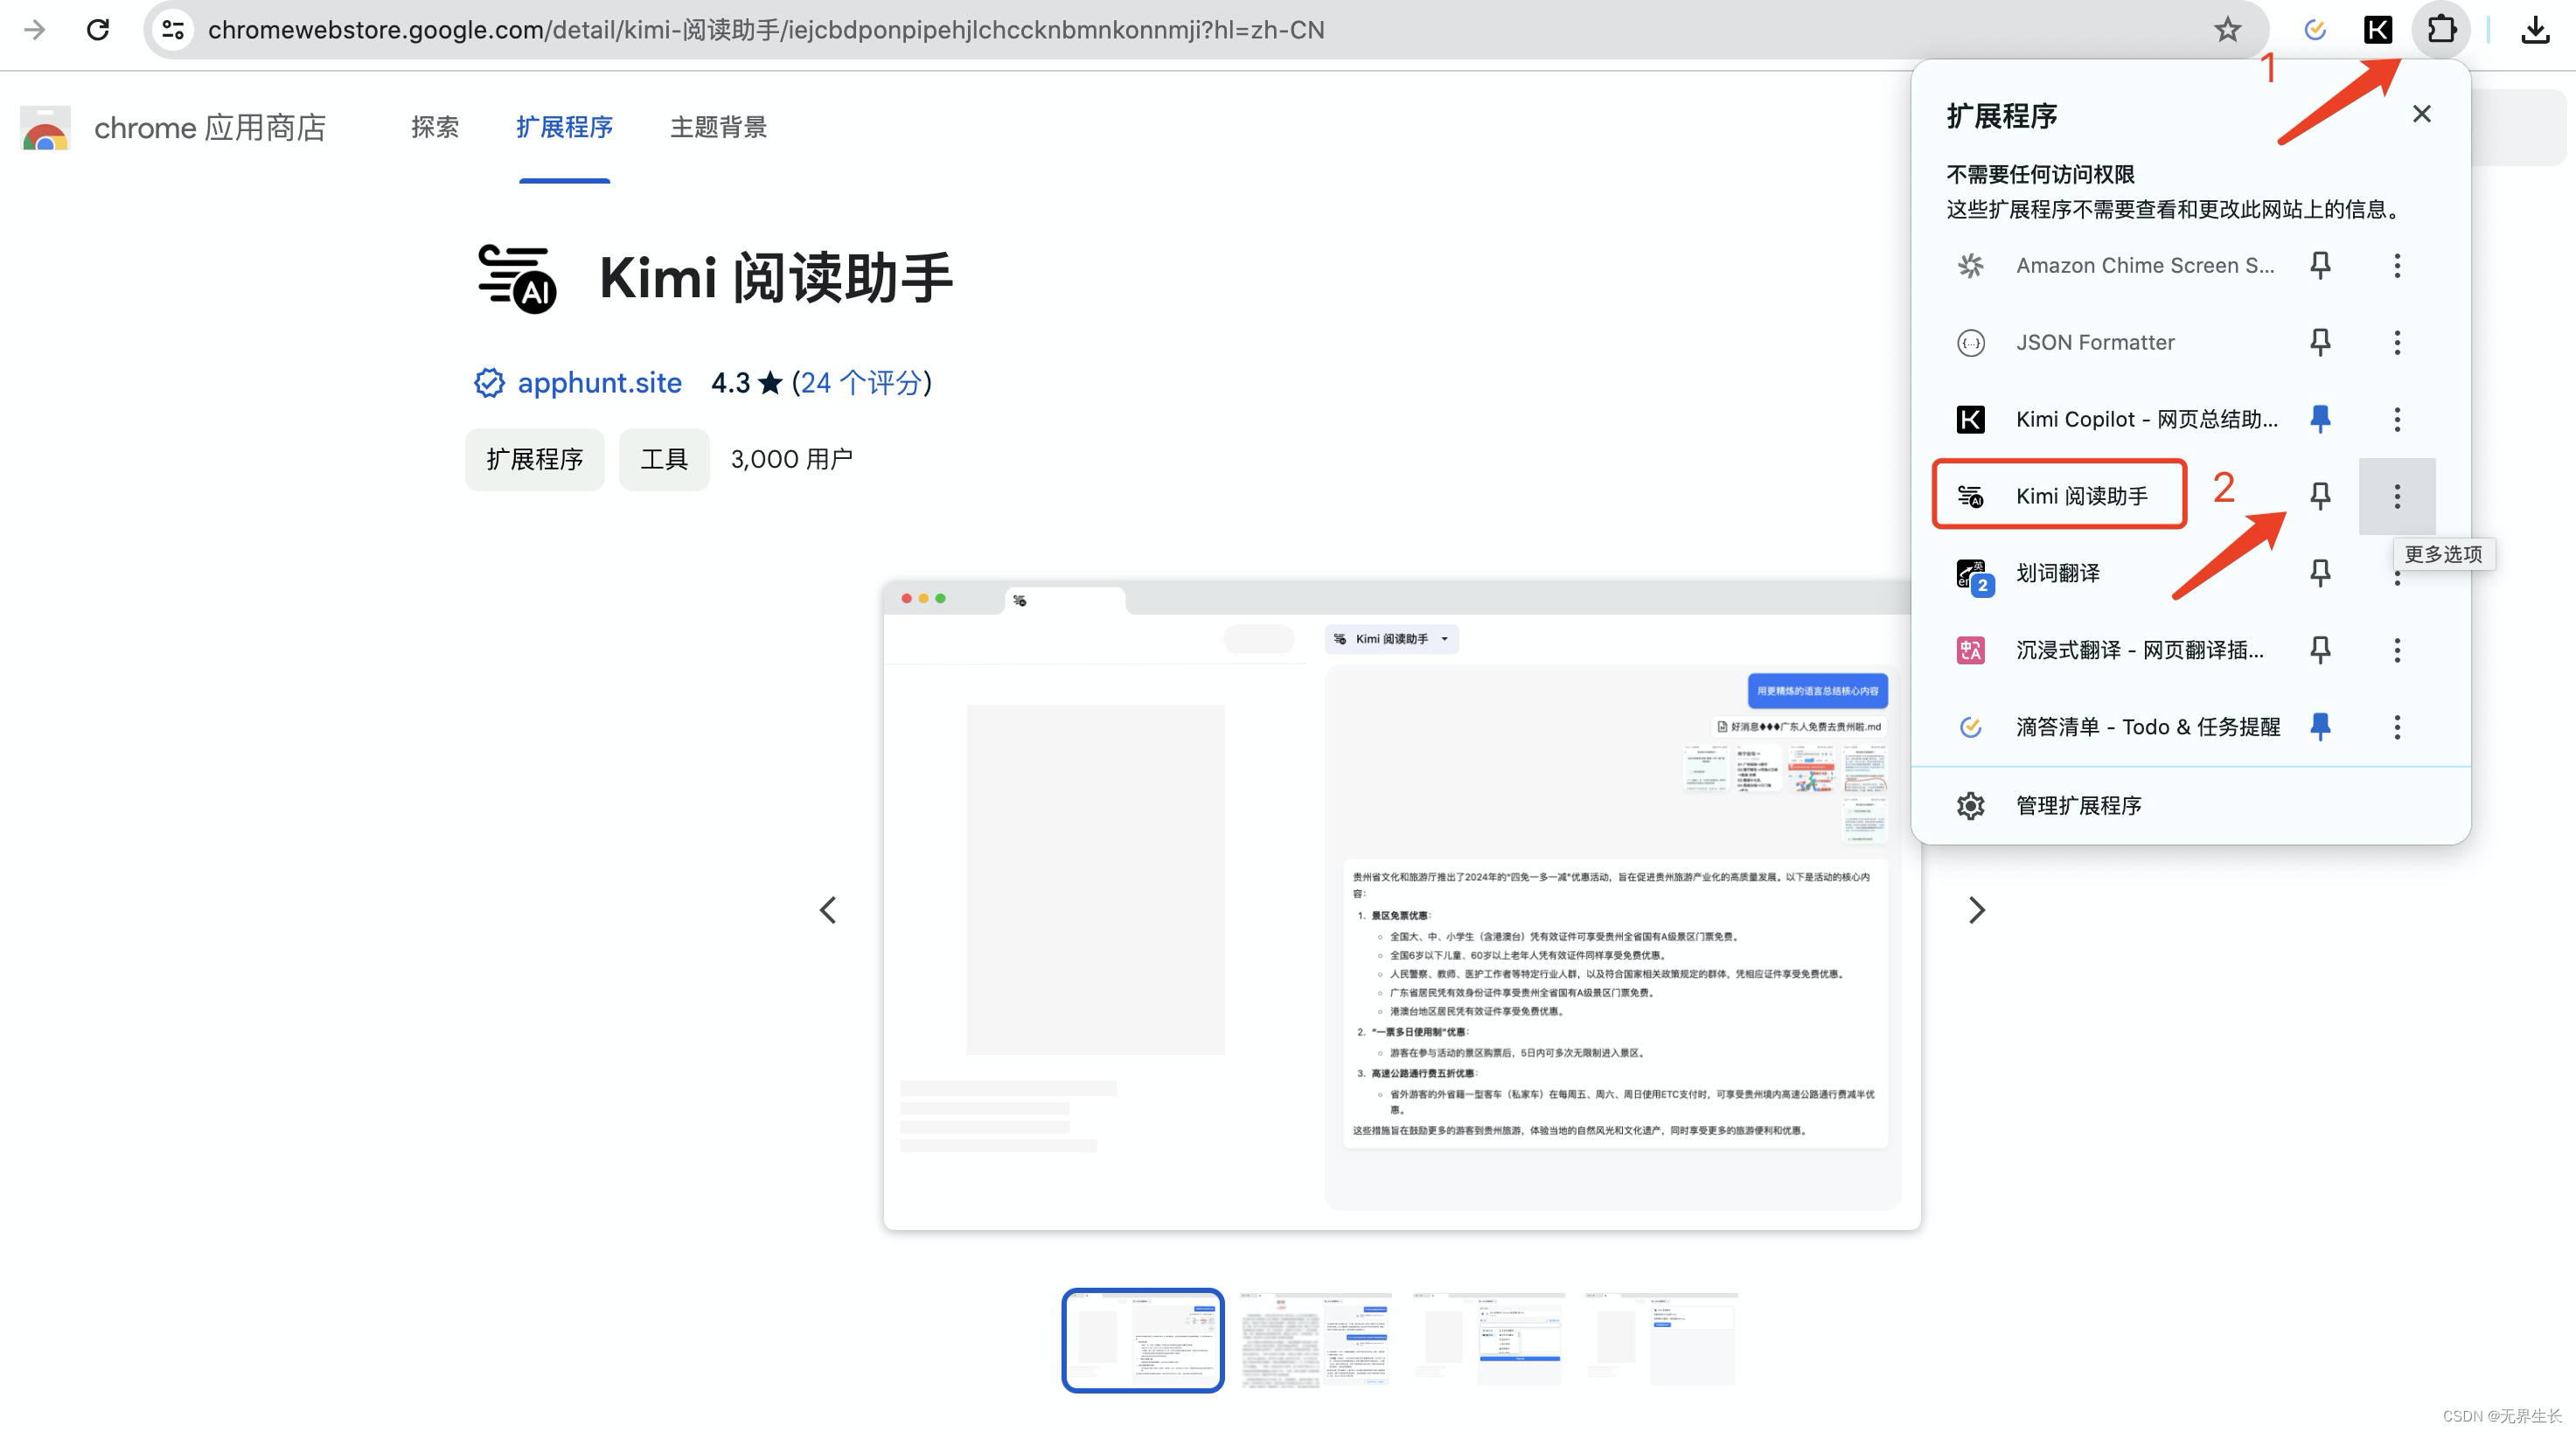Open more options for Kimi Copilot
Viewport: 2576px width, 1432px height.
click(2397, 419)
